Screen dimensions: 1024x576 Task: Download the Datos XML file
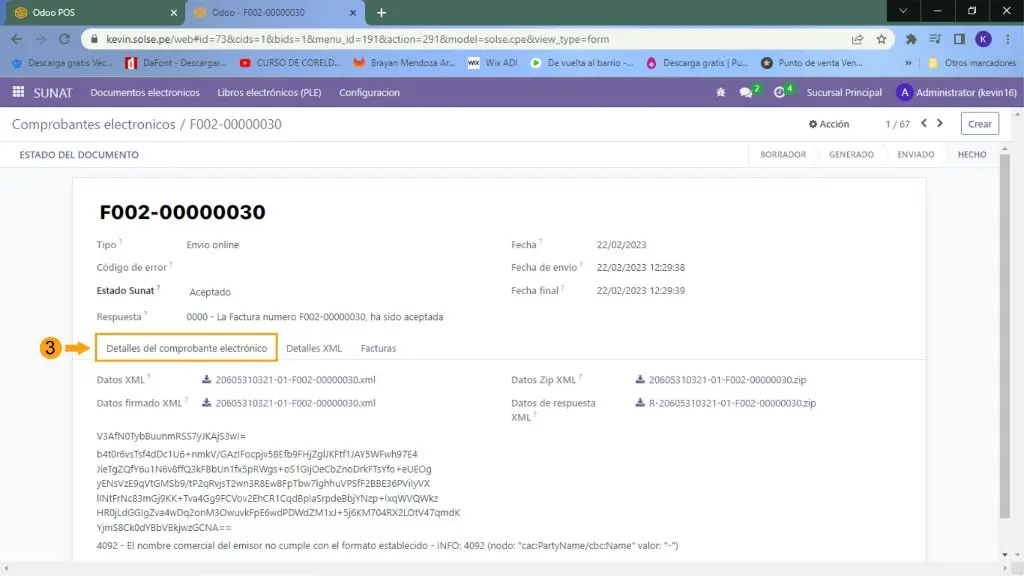coord(288,380)
